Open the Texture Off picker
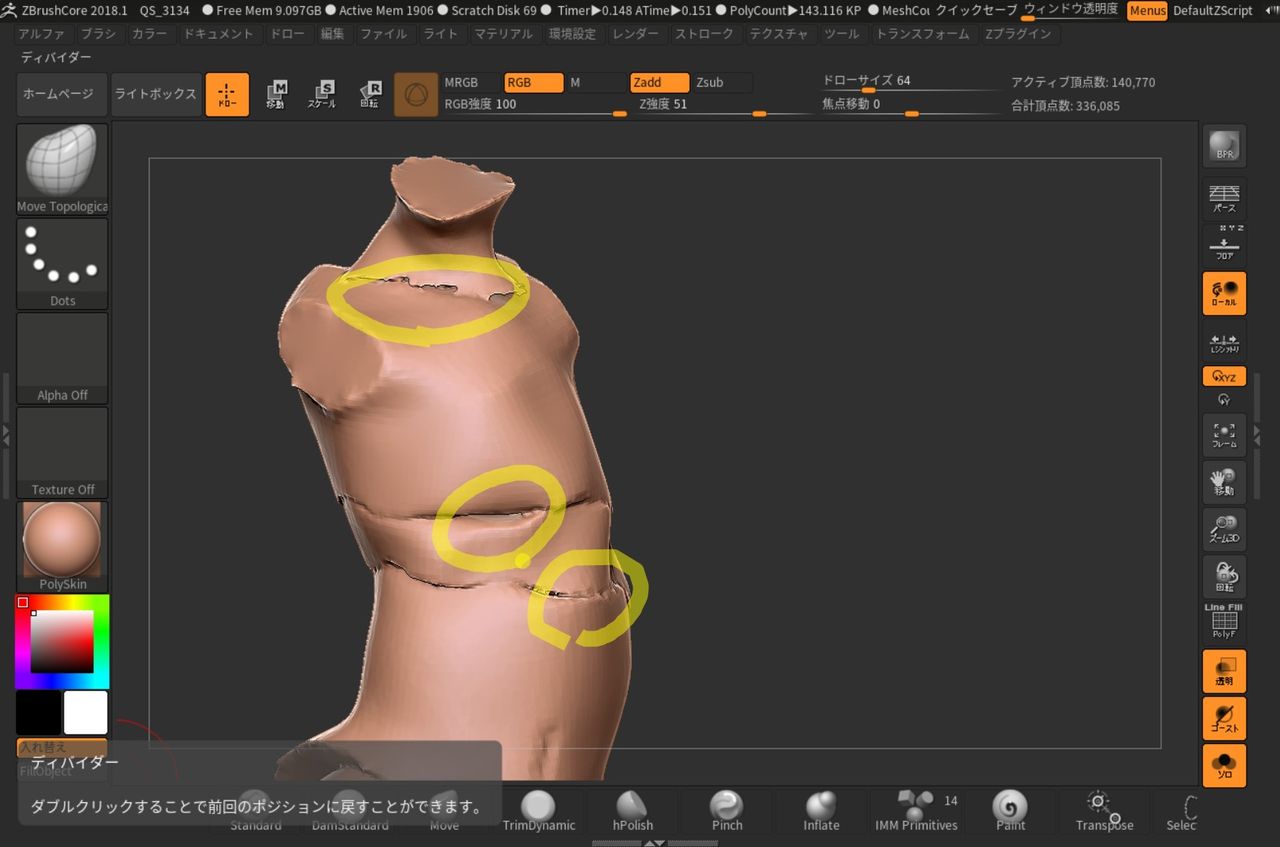The image size is (1280, 847). [x=62, y=452]
